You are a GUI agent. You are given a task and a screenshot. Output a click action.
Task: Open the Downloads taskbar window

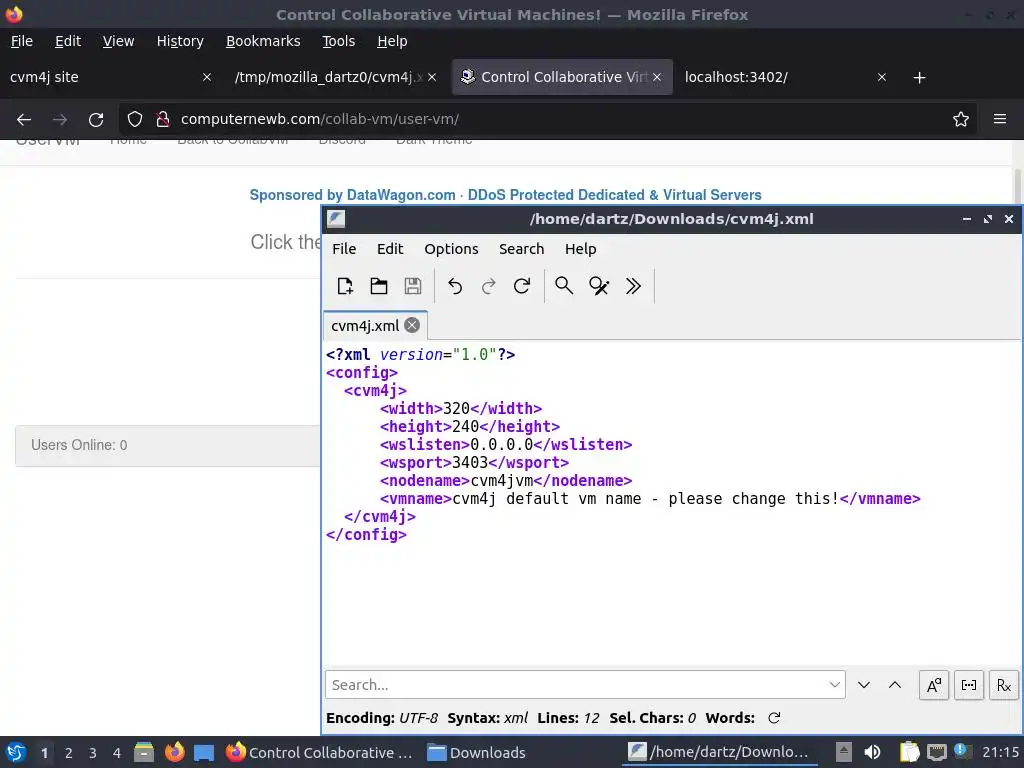(476, 753)
